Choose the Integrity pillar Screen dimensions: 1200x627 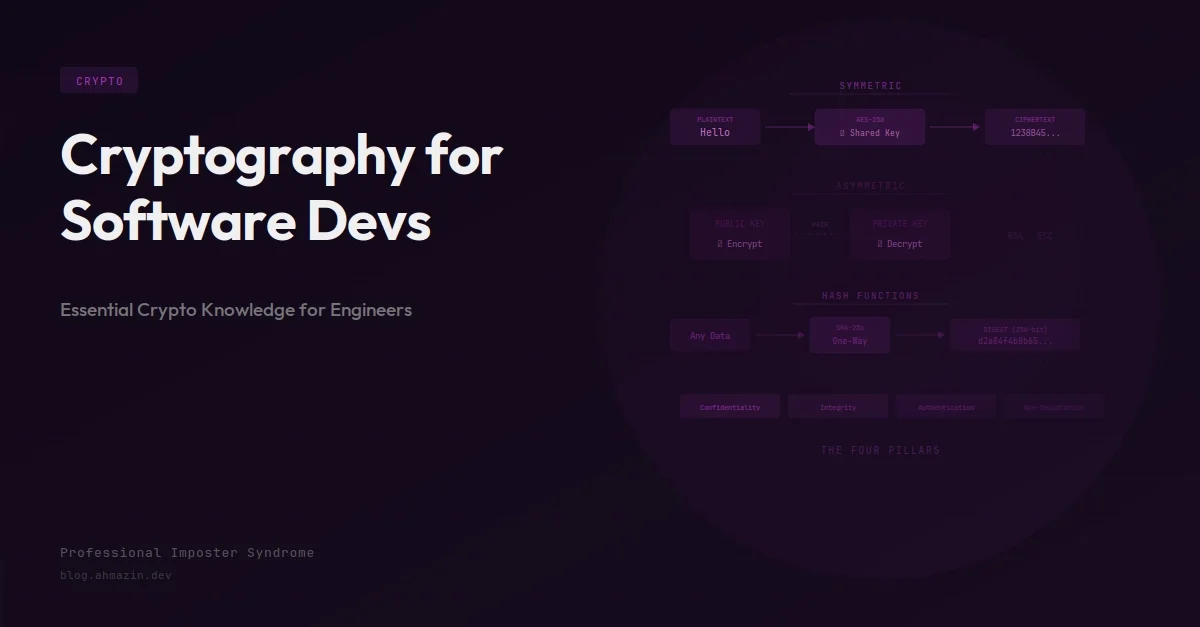click(x=838, y=407)
